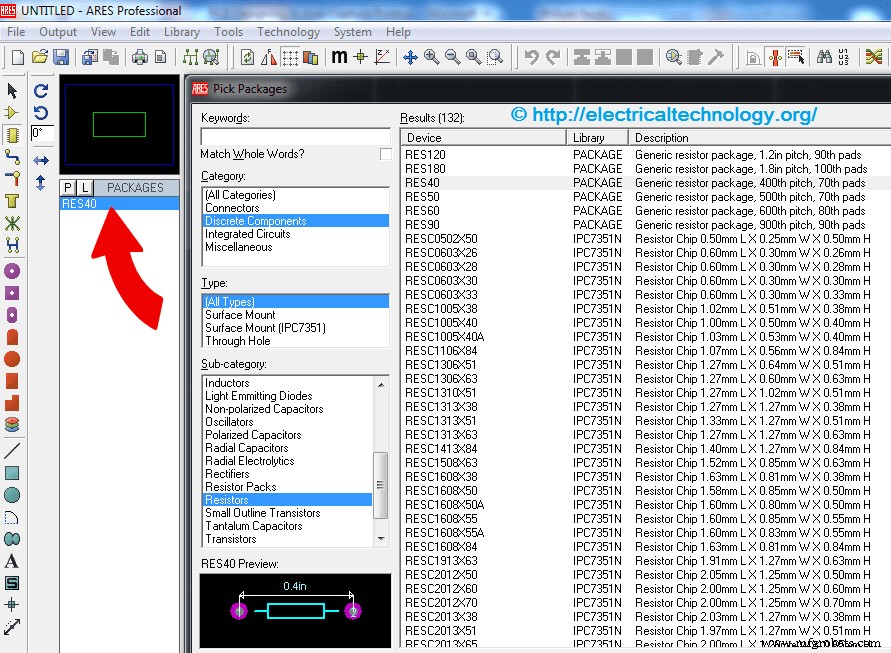Screen dimensions: 891x653
Task: Click the Save design floppy icon
Action: click(61, 57)
